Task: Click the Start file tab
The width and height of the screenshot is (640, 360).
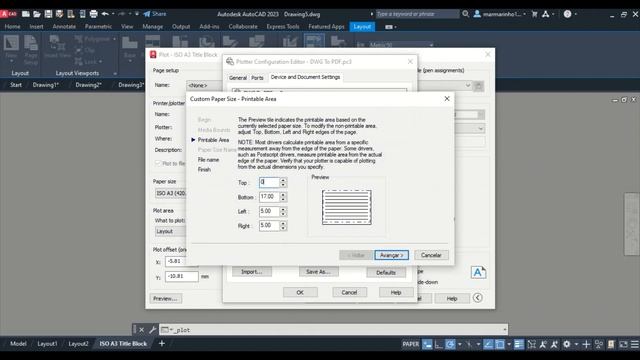Action: 16,85
